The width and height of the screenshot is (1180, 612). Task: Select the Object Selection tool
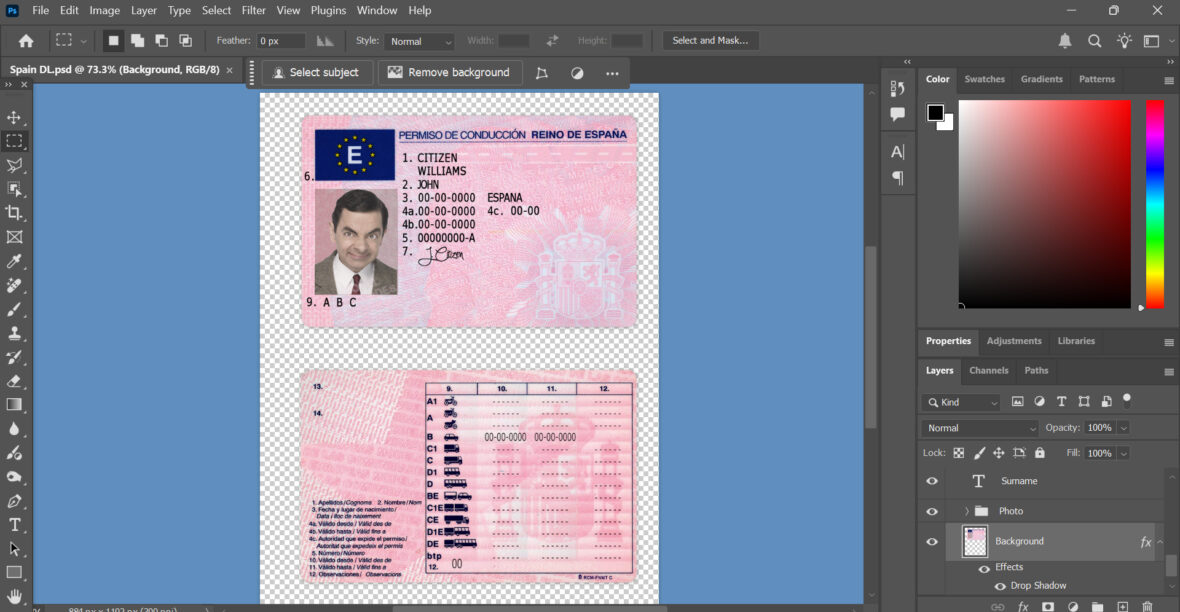click(x=14, y=189)
